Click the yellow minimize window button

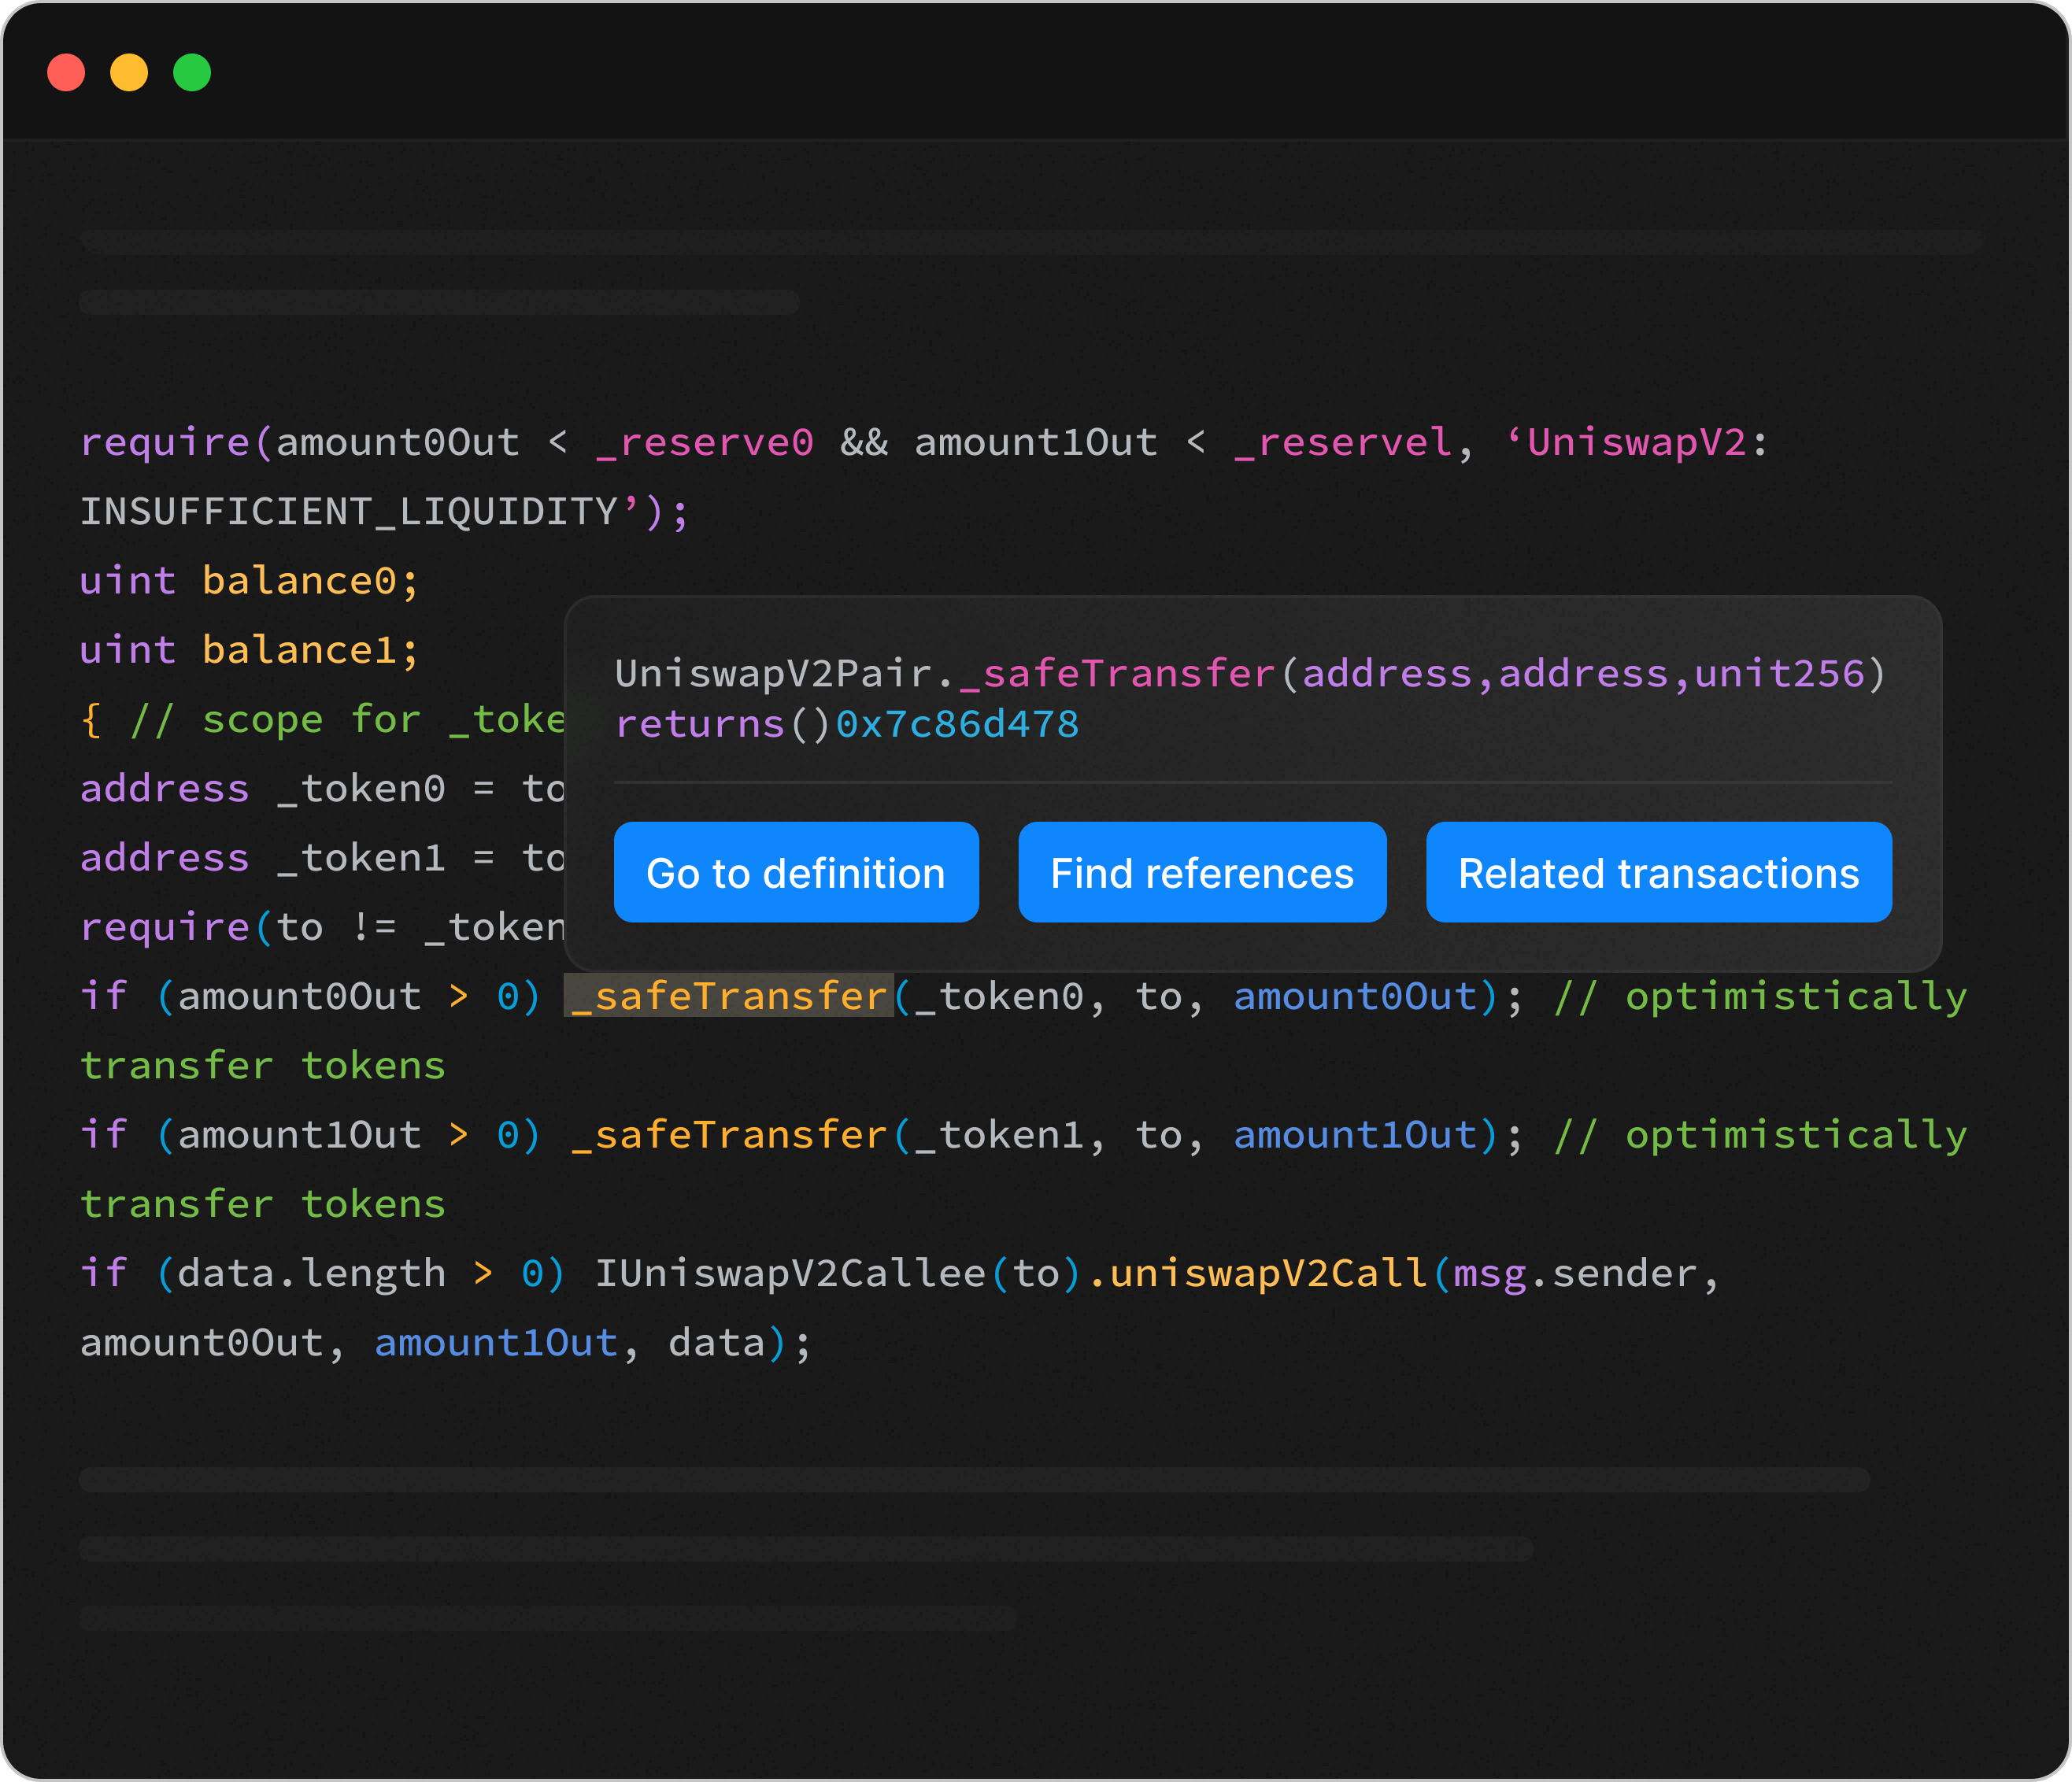pos(129,72)
